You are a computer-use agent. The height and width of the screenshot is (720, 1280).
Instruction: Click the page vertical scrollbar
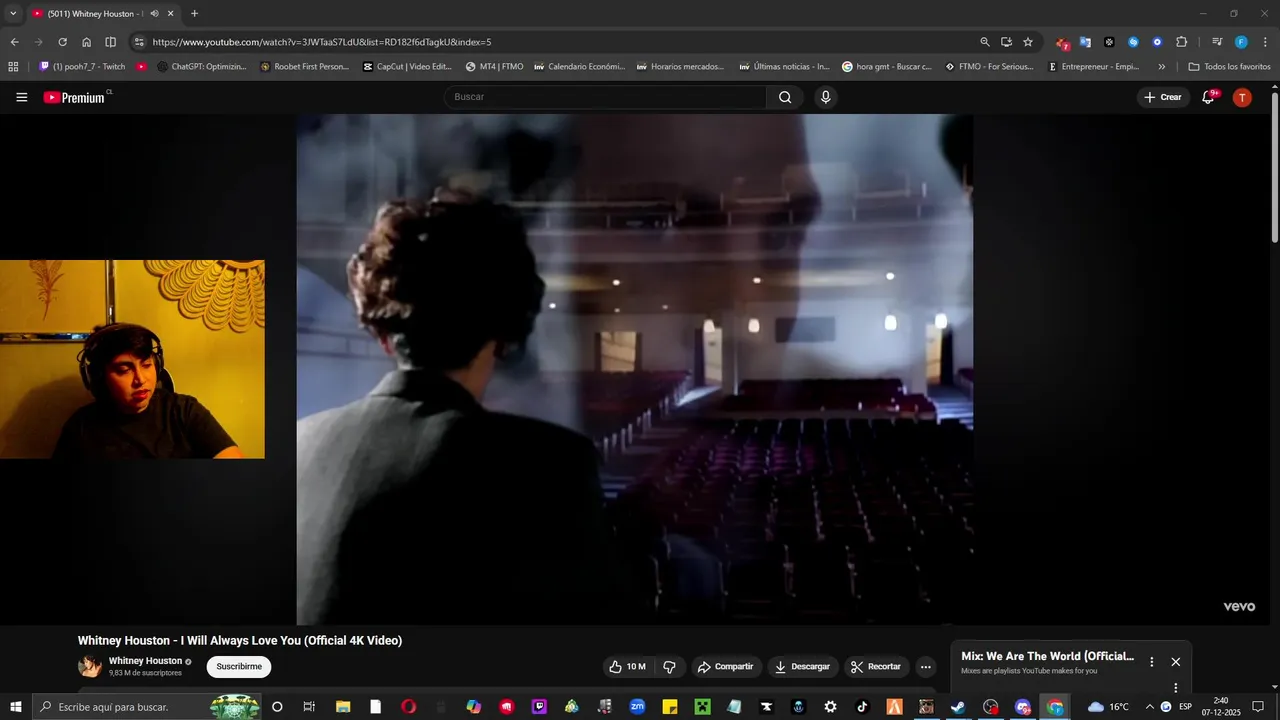point(1275,167)
